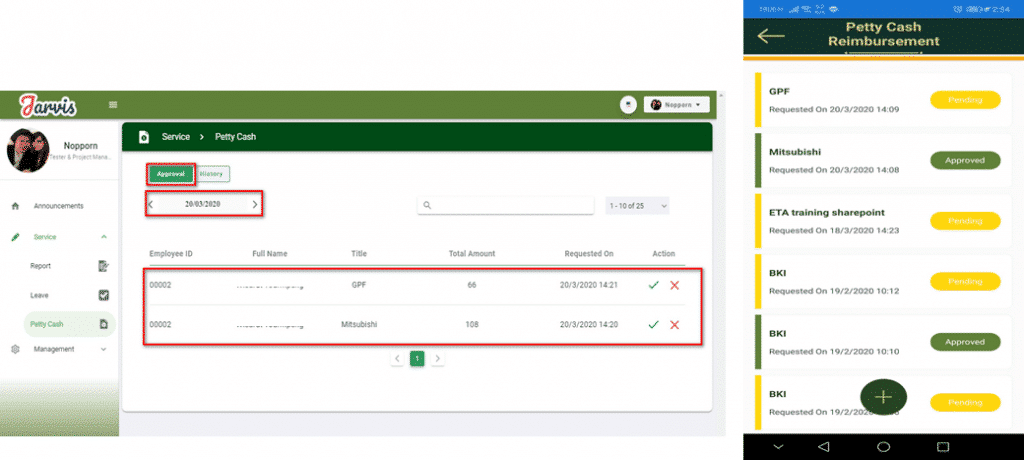Tap the floating plus button to add a request
The height and width of the screenshot is (460, 1024).
(x=883, y=397)
